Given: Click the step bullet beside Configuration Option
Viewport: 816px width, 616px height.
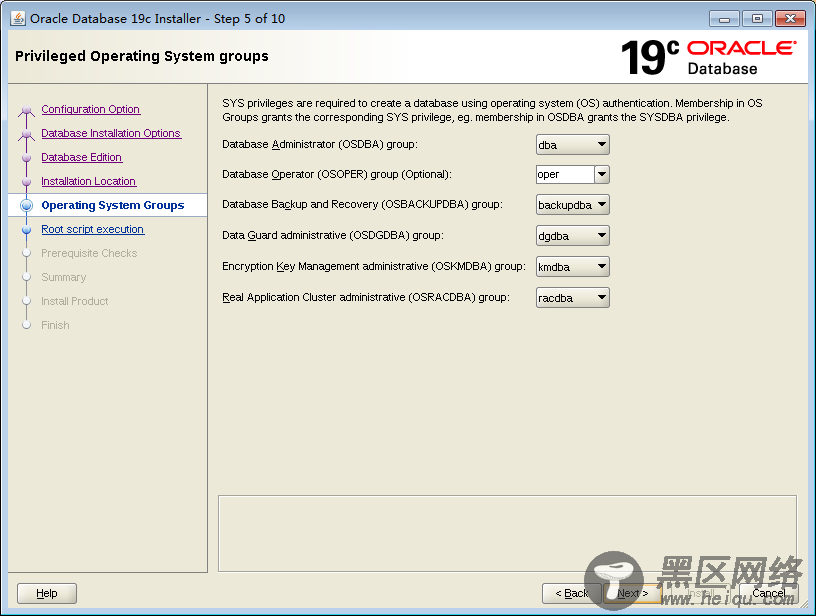Looking at the screenshot, I should click(27, 110).
